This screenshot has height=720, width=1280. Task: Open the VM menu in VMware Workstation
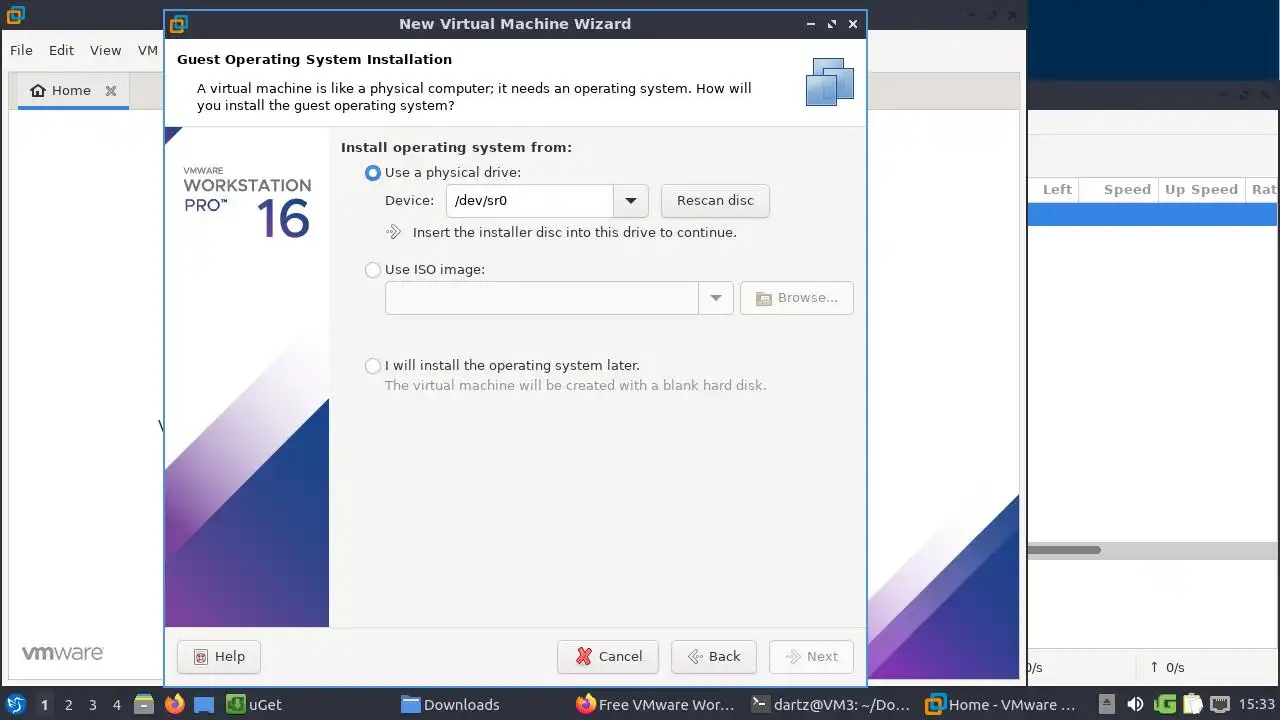pos(148,50)
